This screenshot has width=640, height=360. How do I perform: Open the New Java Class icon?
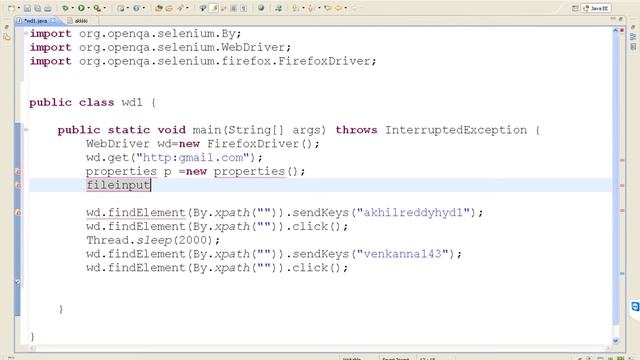click(x=136, y=8)
